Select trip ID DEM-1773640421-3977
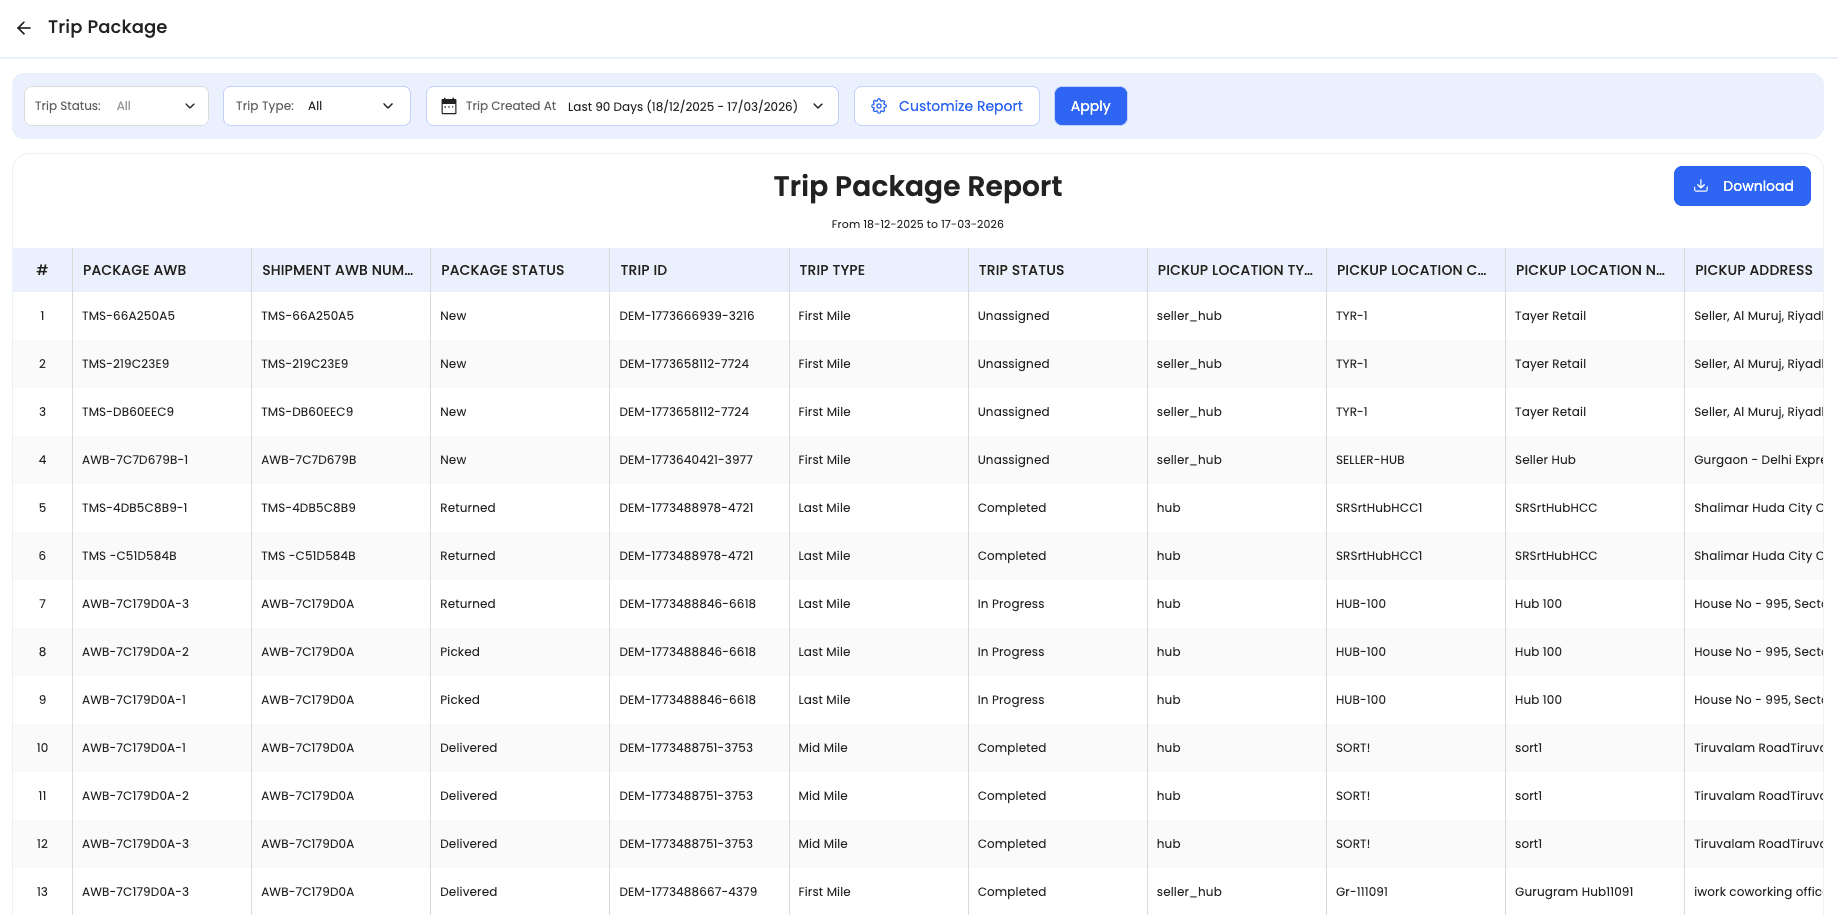 [686, 460]
